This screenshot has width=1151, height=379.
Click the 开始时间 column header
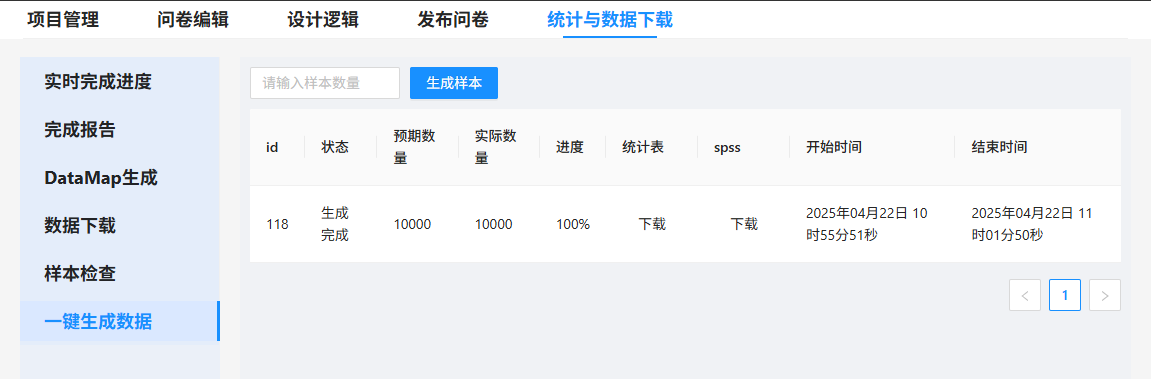point(872,147)
